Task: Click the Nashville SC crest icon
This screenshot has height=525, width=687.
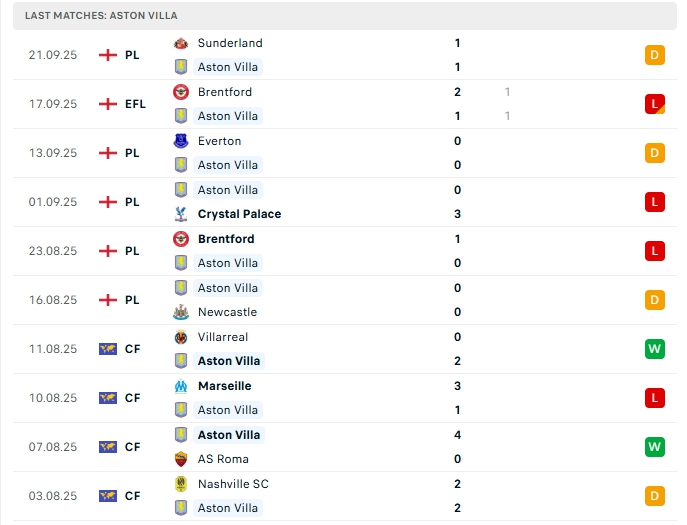Action: click(181, 484)
